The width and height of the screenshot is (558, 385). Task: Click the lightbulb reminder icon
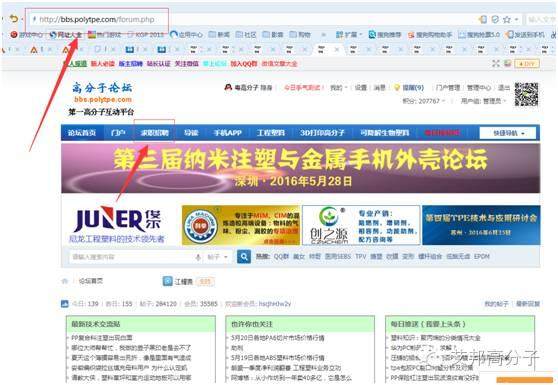point(397,88)
